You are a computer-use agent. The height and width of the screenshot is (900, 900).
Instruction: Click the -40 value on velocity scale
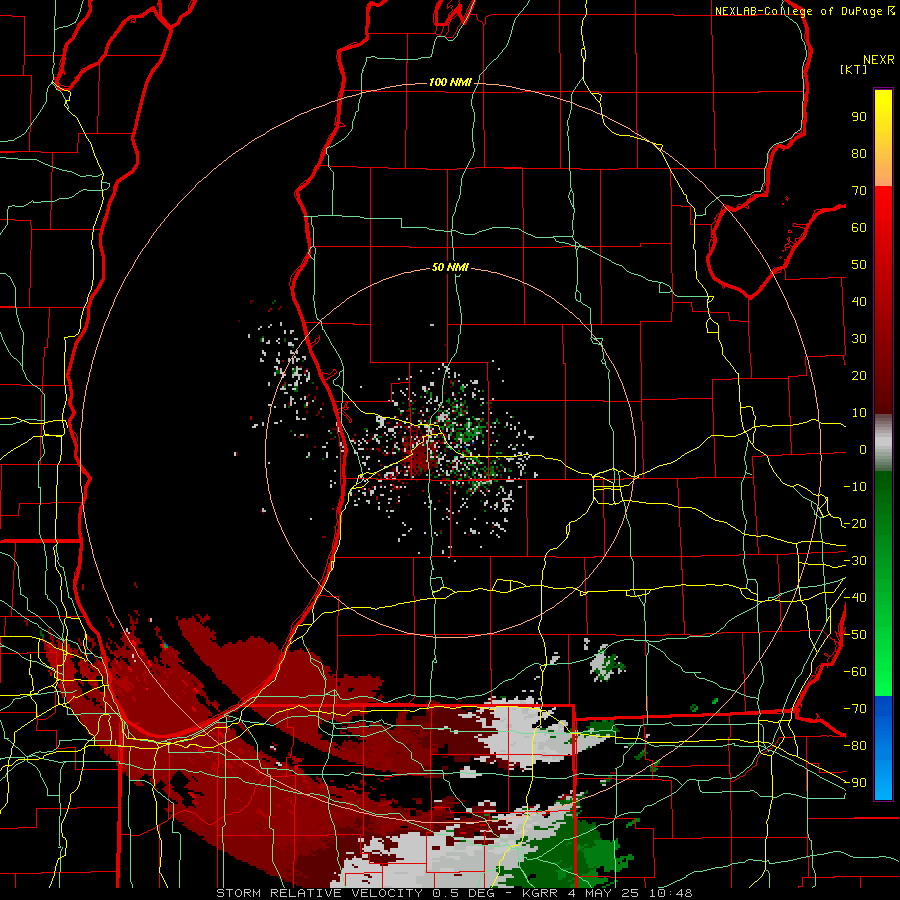tap(855, 598)
